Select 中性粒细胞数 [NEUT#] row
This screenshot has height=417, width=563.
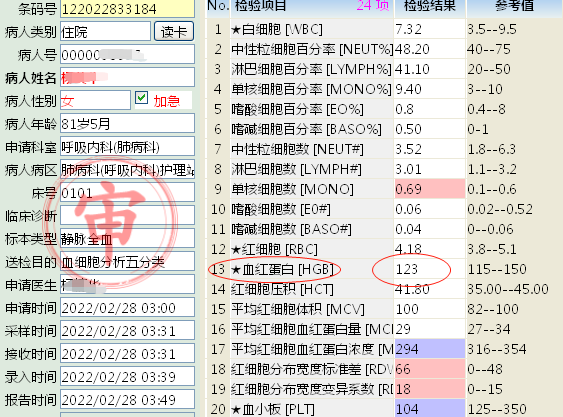point(384,149)
